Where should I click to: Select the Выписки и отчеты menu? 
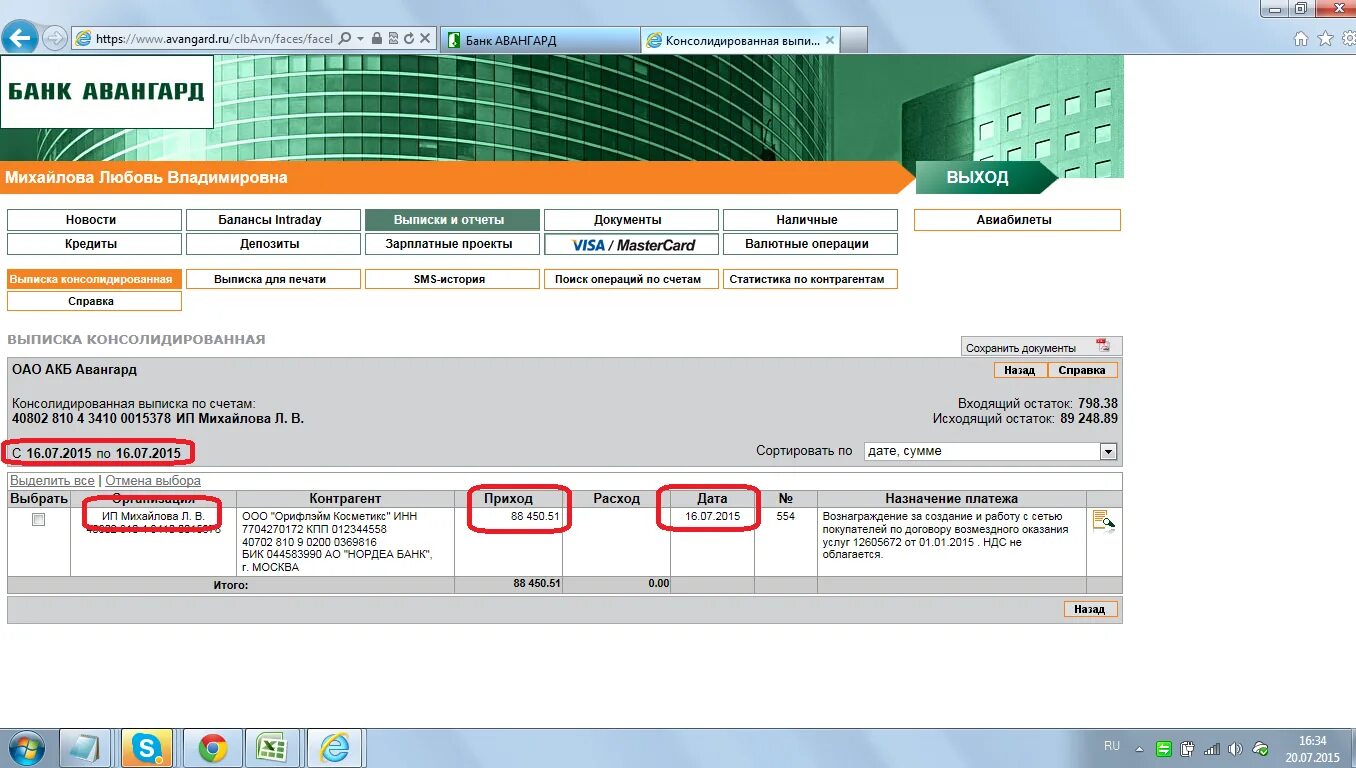[x=452, y=220]
